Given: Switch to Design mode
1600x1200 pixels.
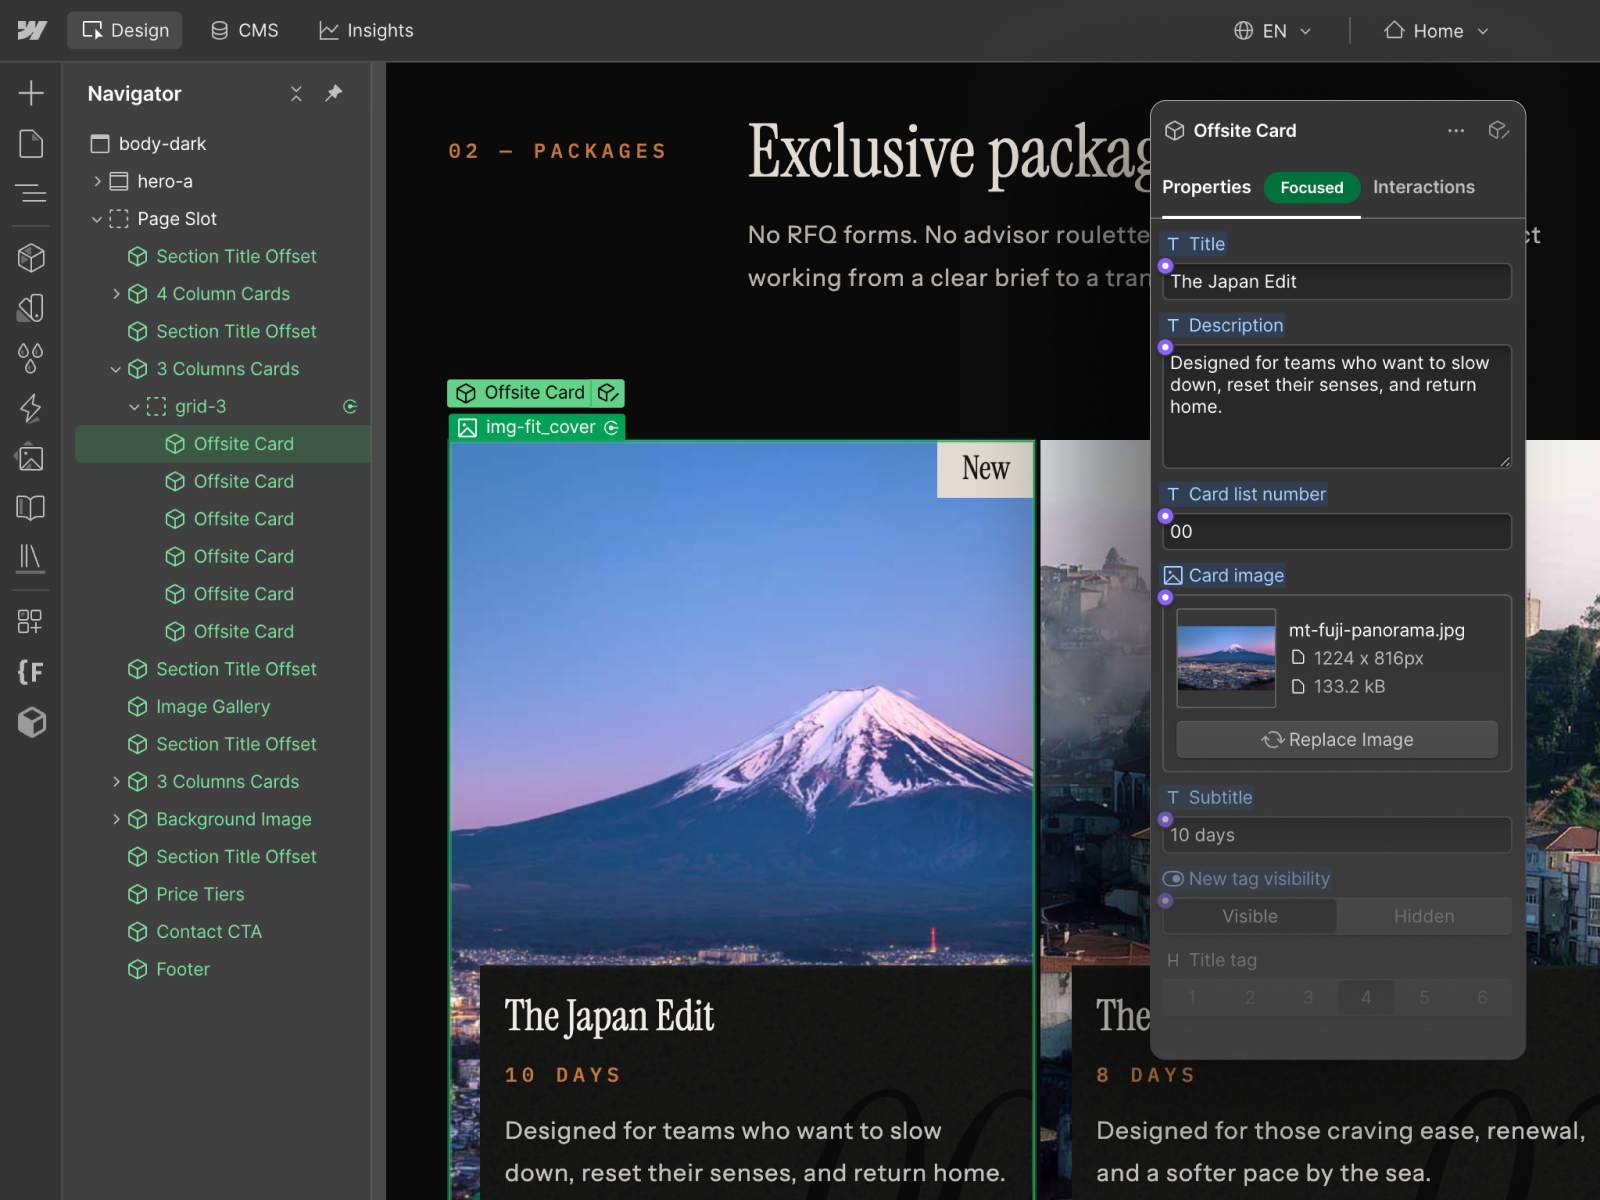Looking at the screenshot, I should pyautogui.click(x=125, y=31).
